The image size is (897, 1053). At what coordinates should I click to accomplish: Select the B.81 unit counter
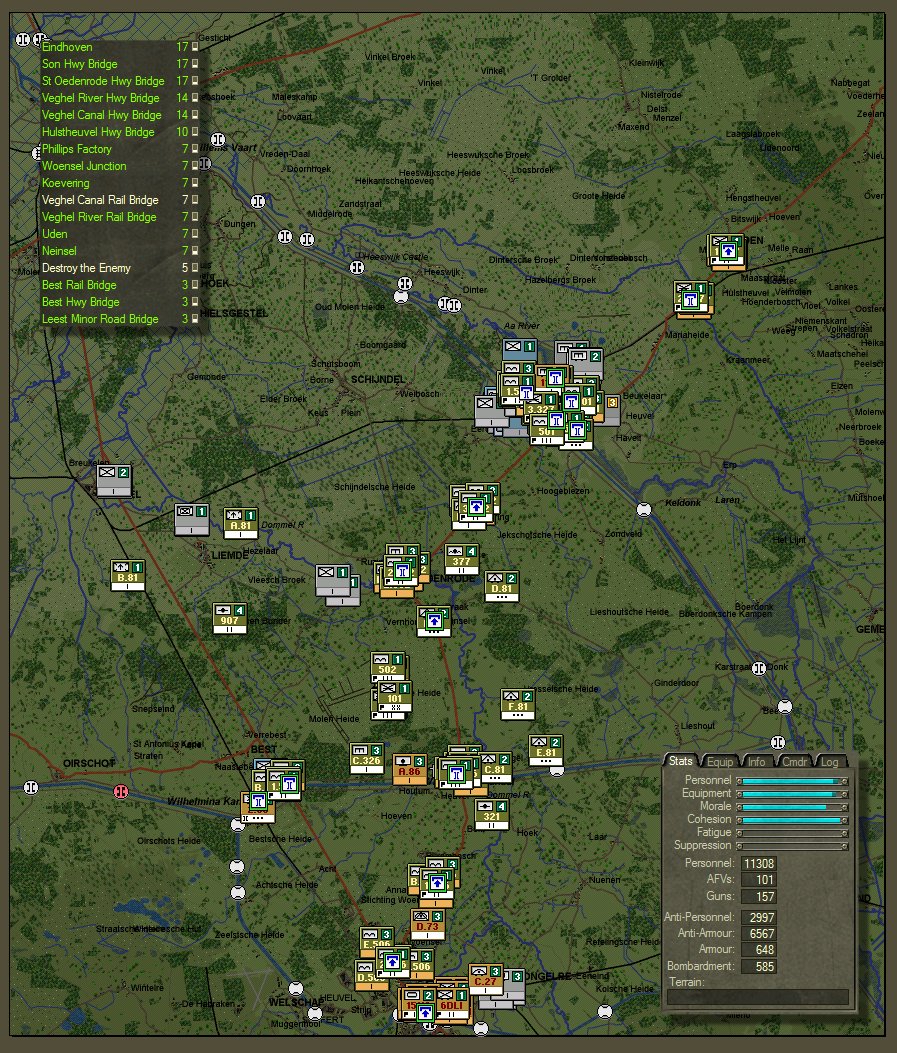[128, 575]
